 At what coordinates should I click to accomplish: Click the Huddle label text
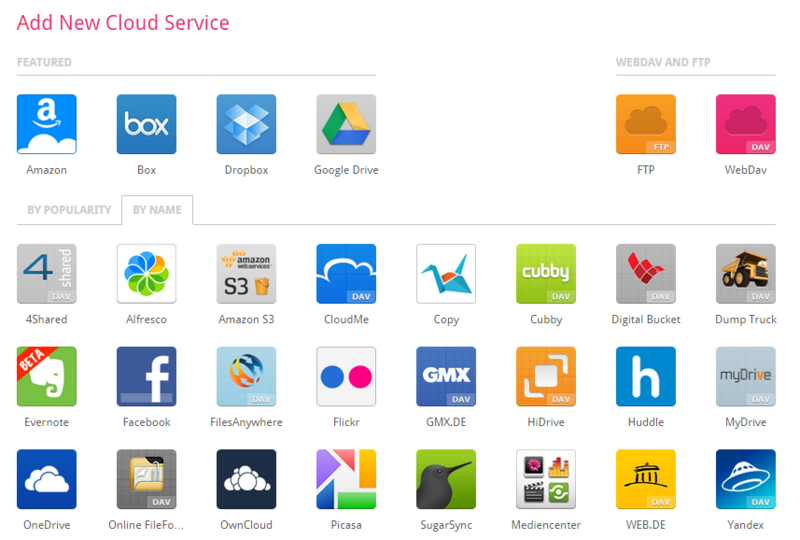[x=646, y=422]
